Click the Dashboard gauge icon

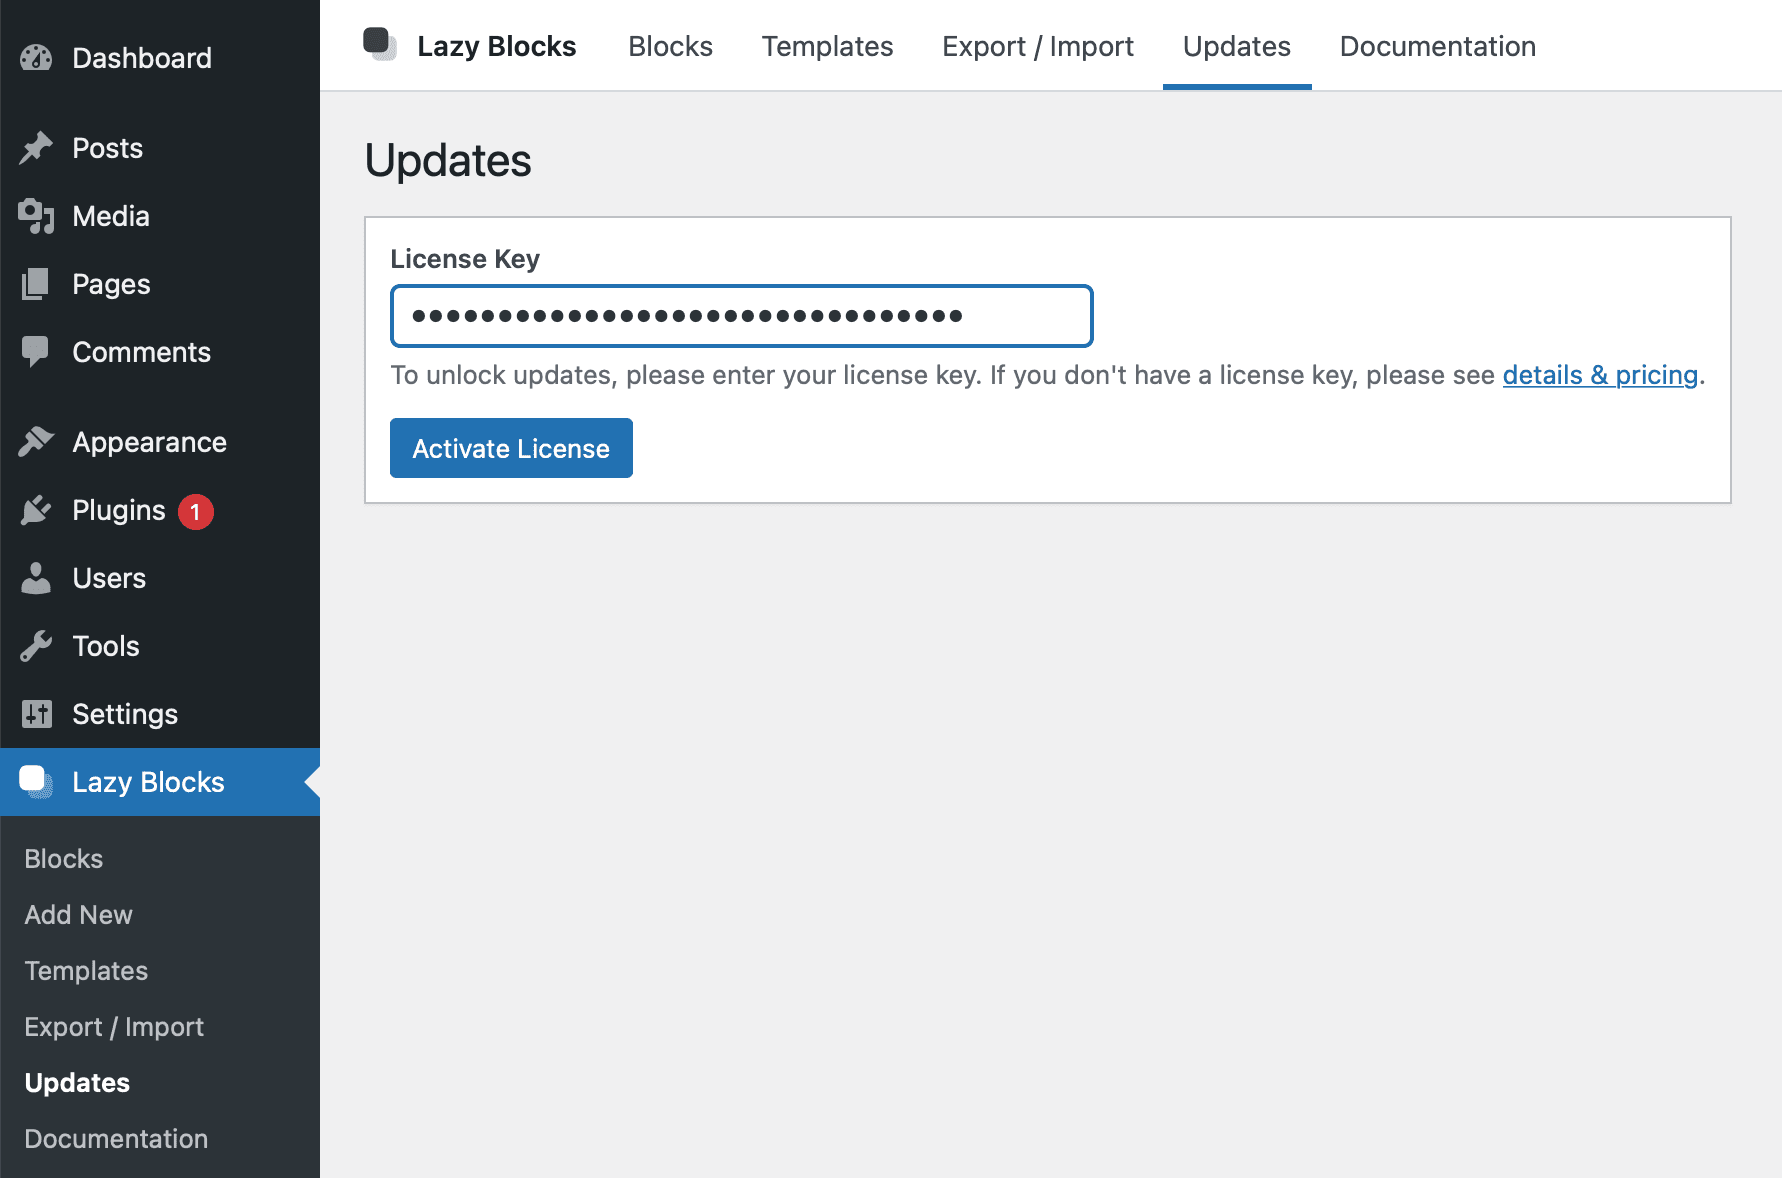tap(36, 58)
